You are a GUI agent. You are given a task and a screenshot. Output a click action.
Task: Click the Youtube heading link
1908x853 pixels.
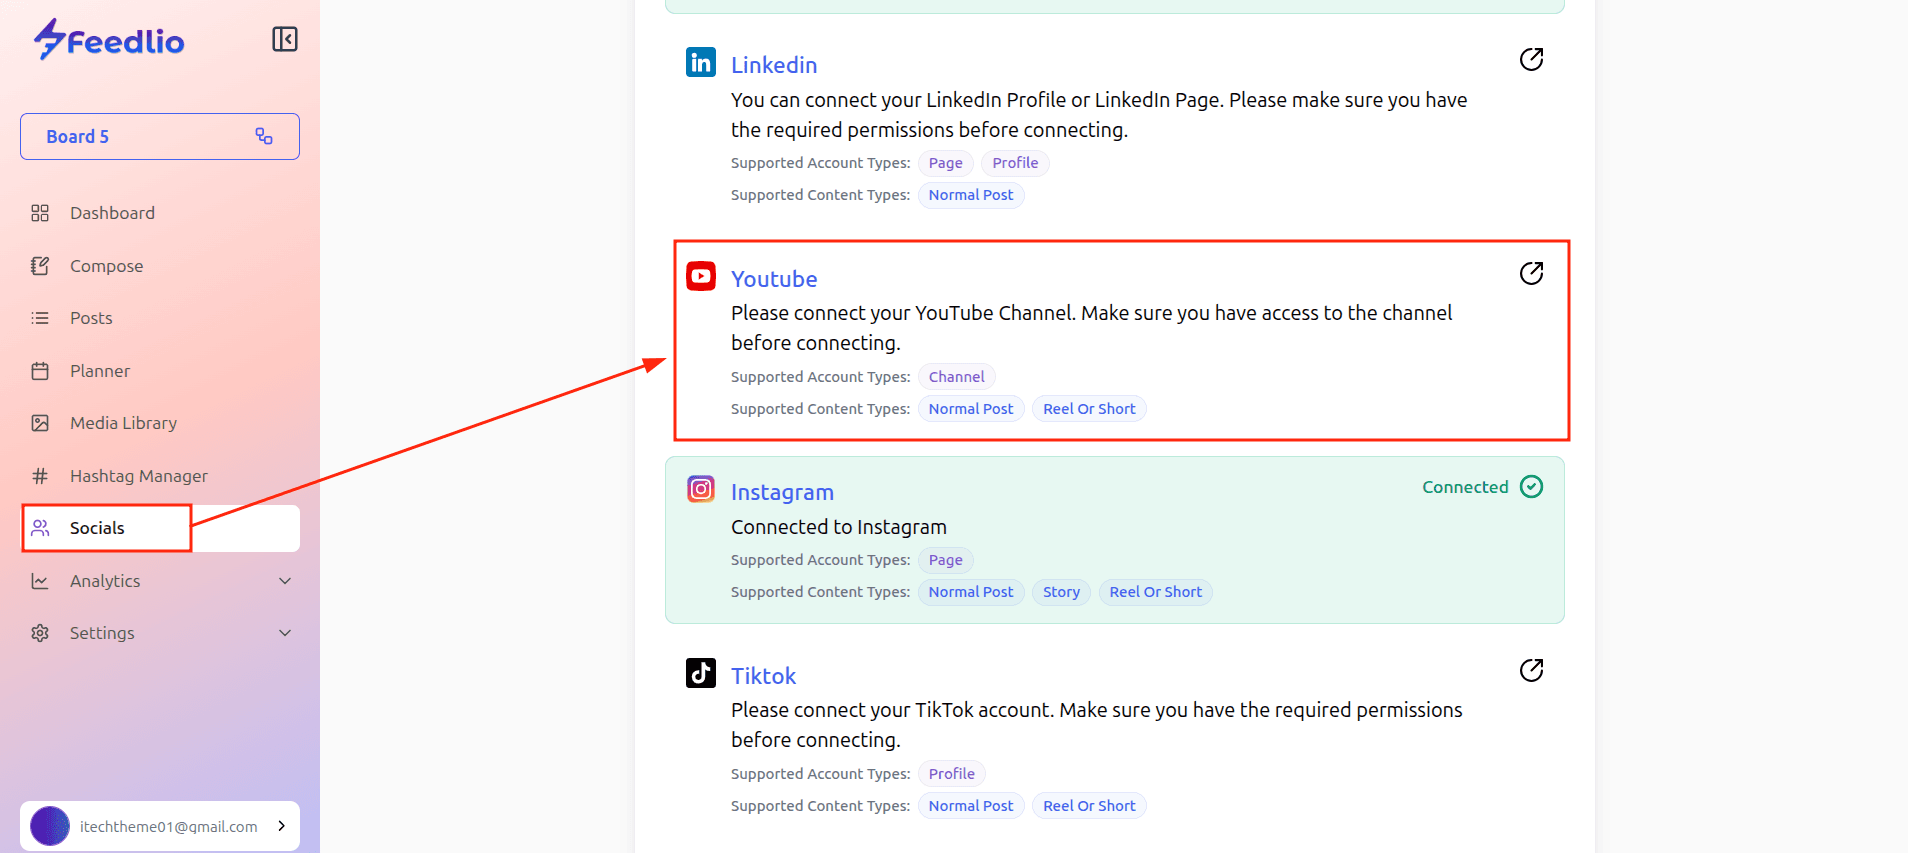774,279
